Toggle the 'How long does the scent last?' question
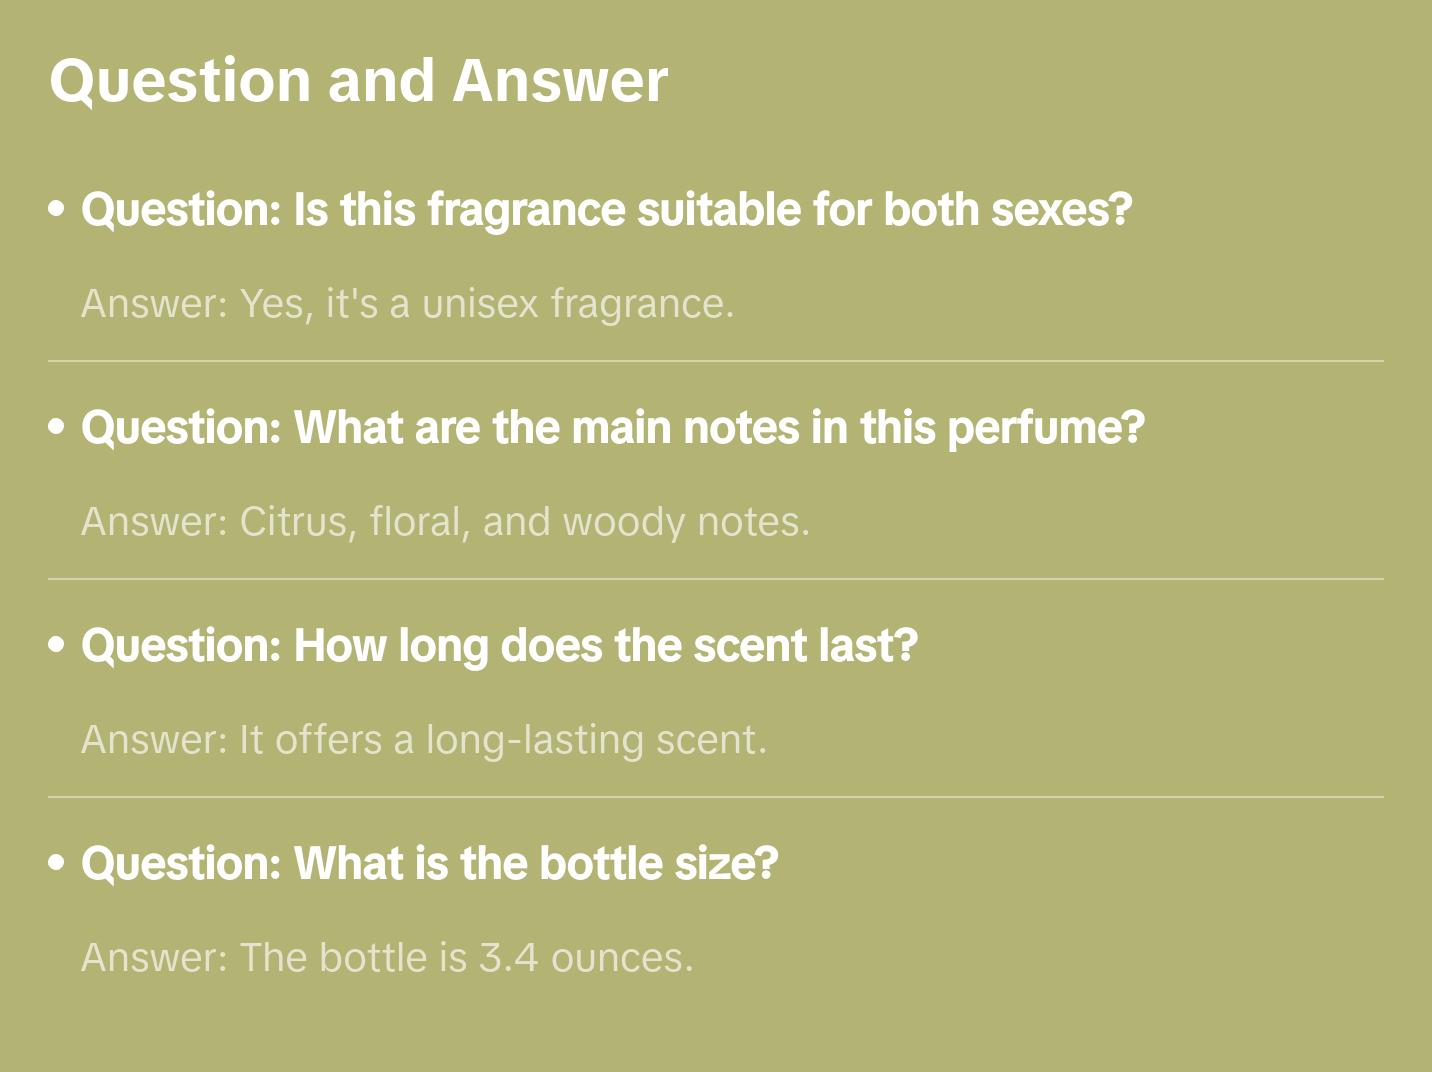This screenshot has width=1432, height=1072. click(x=499, y=646)
